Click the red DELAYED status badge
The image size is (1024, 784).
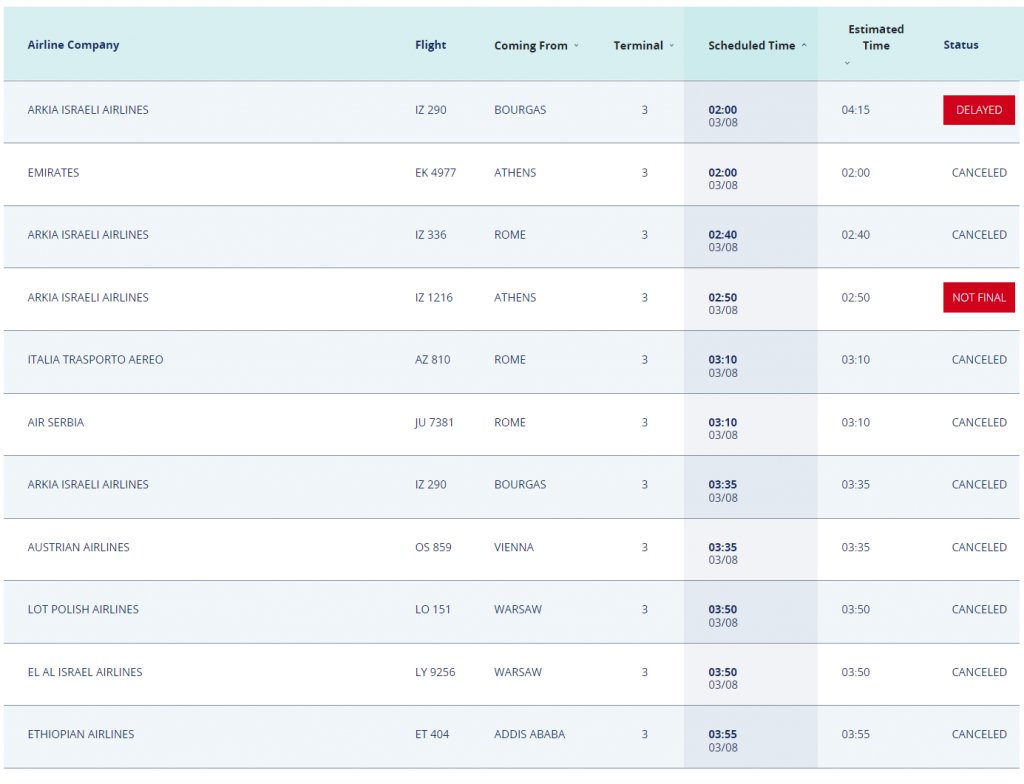coord(978,110)
